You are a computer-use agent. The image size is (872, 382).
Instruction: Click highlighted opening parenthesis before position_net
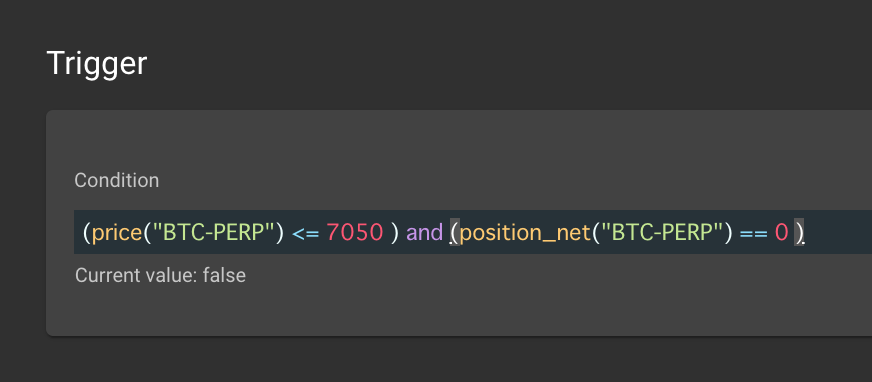pyautogui.click(x=455, y=232)
